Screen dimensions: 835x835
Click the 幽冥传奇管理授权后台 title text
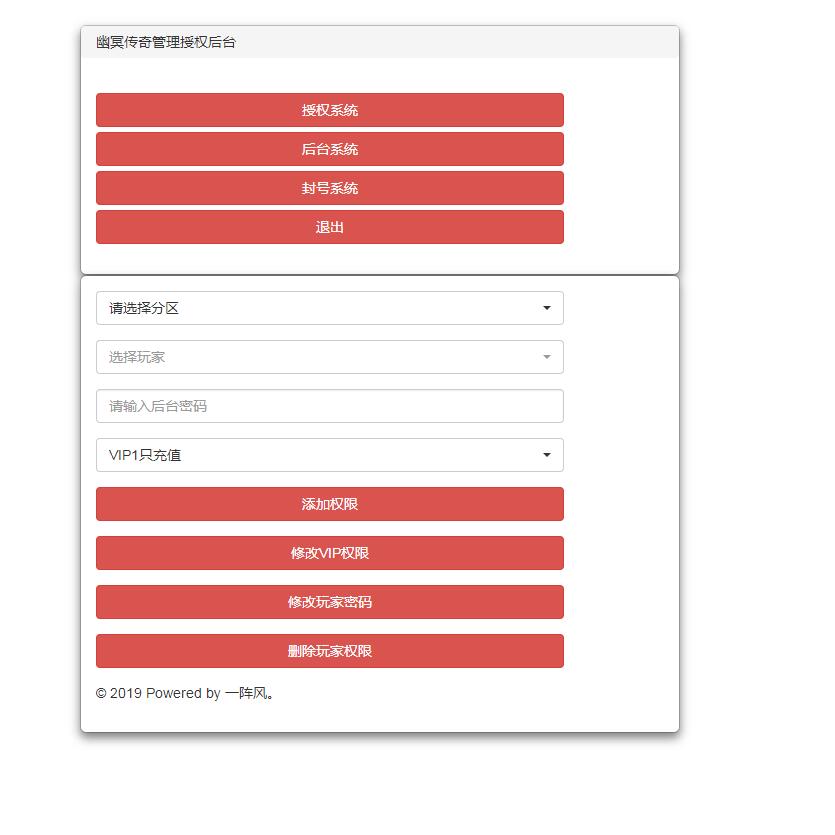pyautogui.click(x=166, y=42)
